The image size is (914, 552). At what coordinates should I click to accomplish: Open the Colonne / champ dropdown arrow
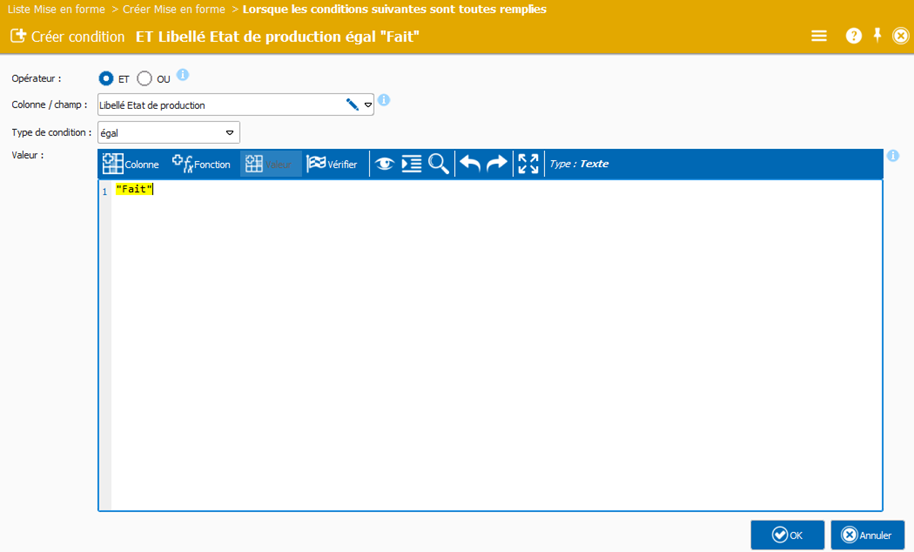(367, 105)
